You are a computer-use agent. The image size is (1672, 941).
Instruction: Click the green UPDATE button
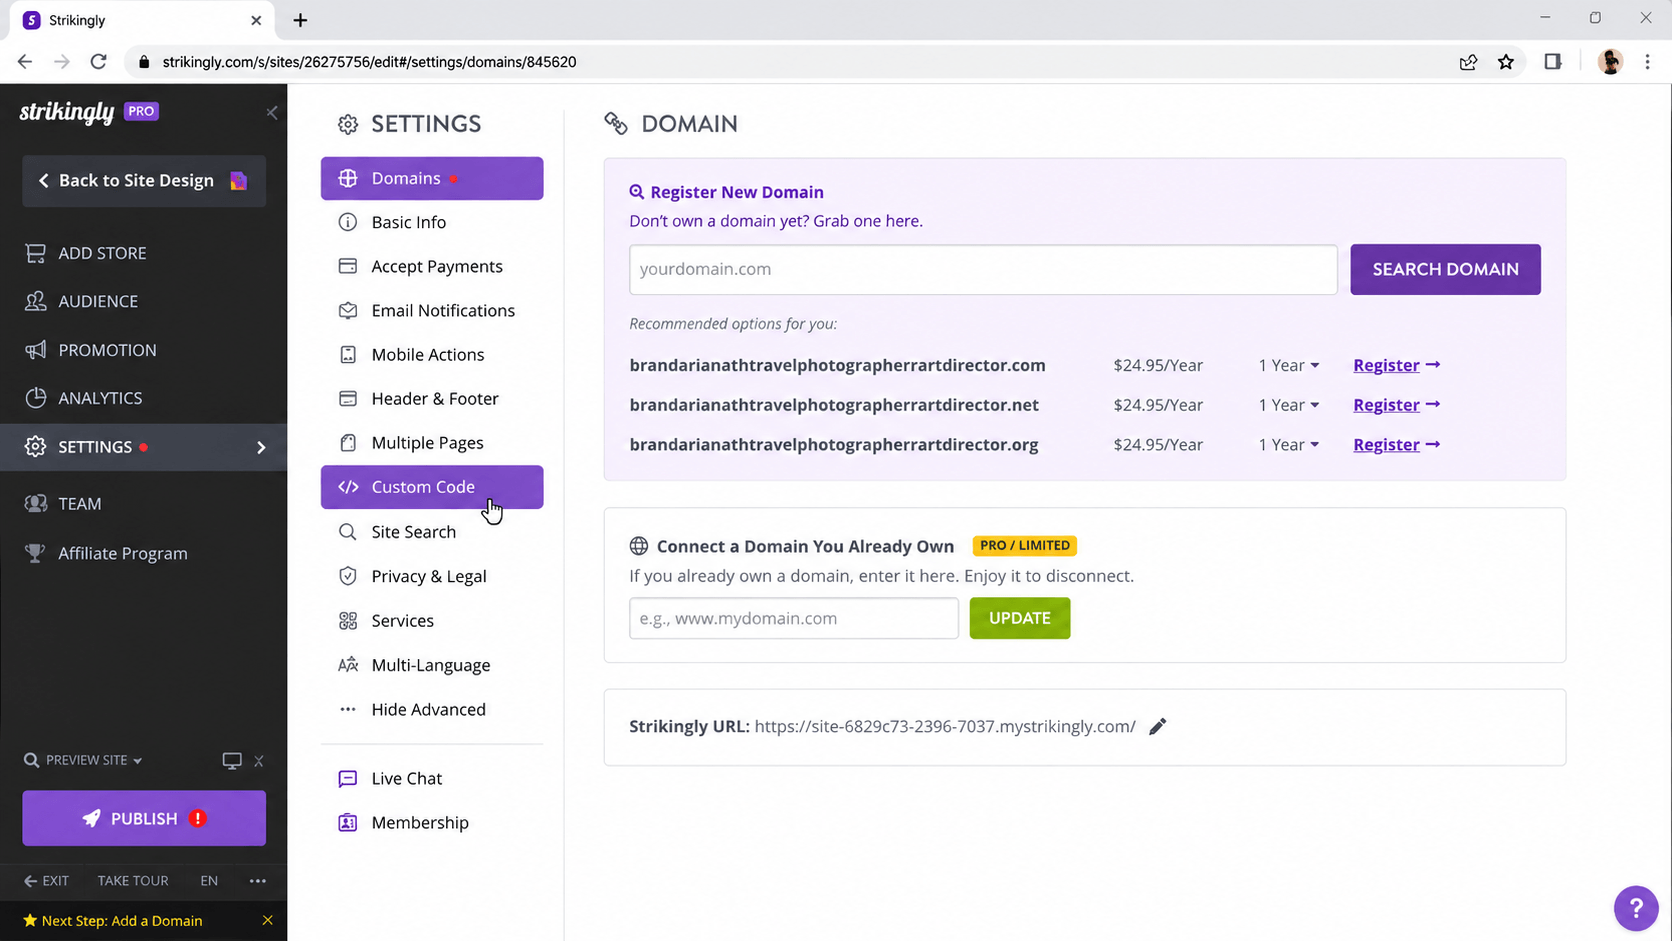[1019, 618]
